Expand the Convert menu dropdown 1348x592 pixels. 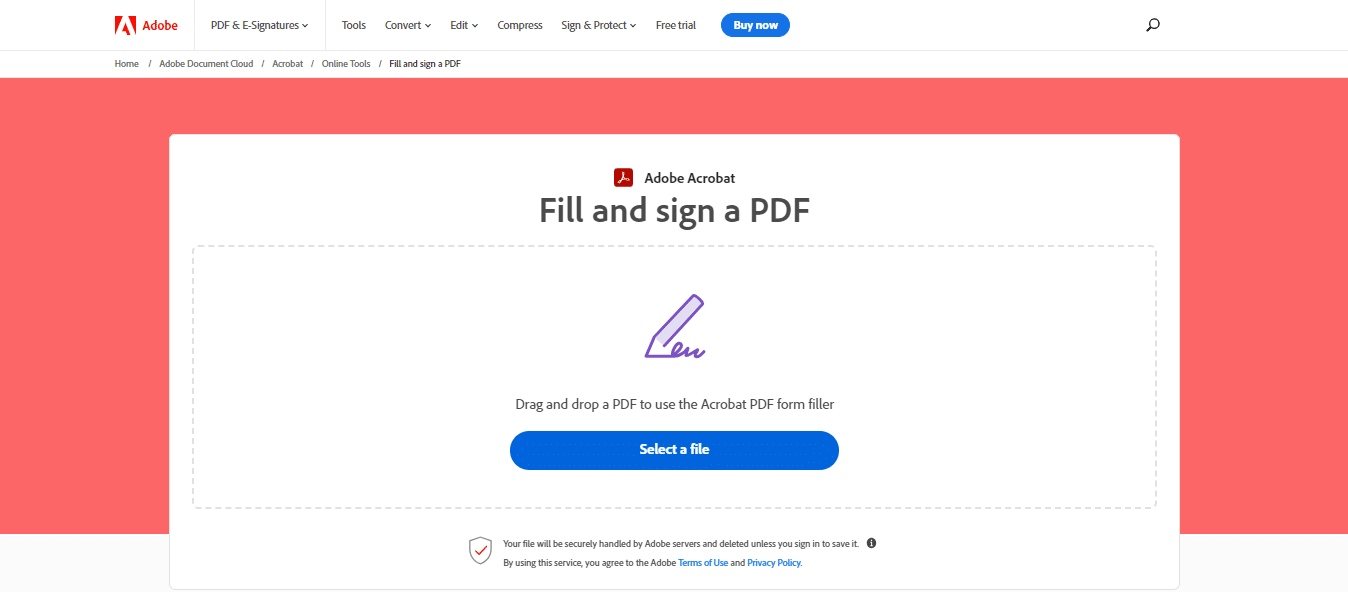pos(408,25)
